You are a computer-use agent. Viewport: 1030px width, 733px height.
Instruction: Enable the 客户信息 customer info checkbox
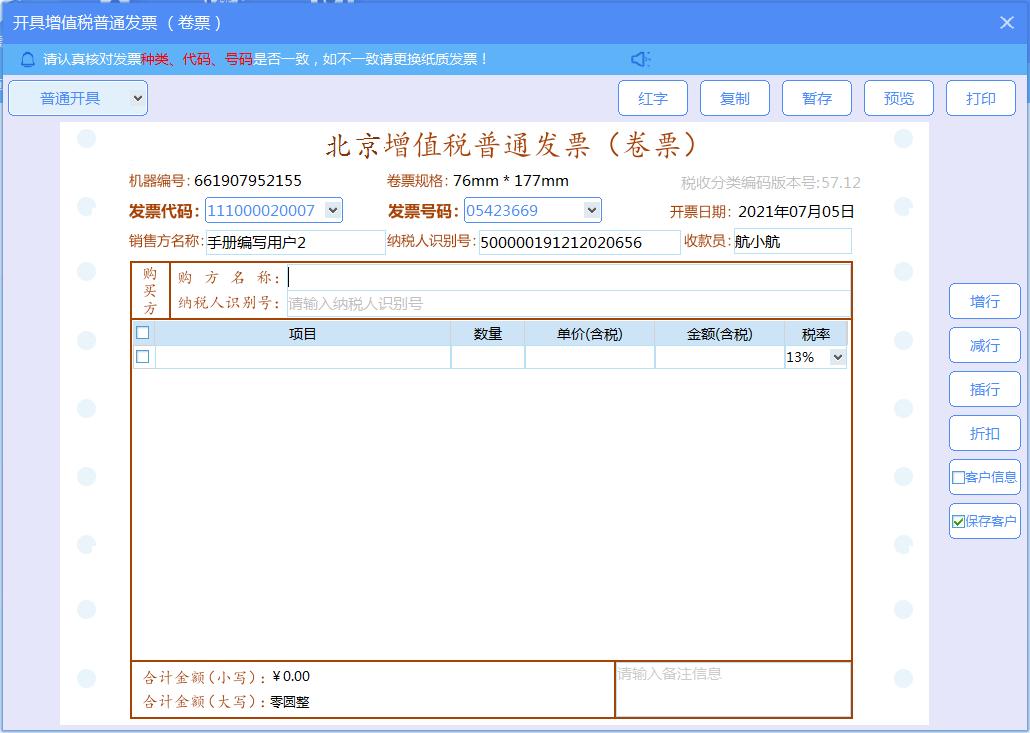956,478
